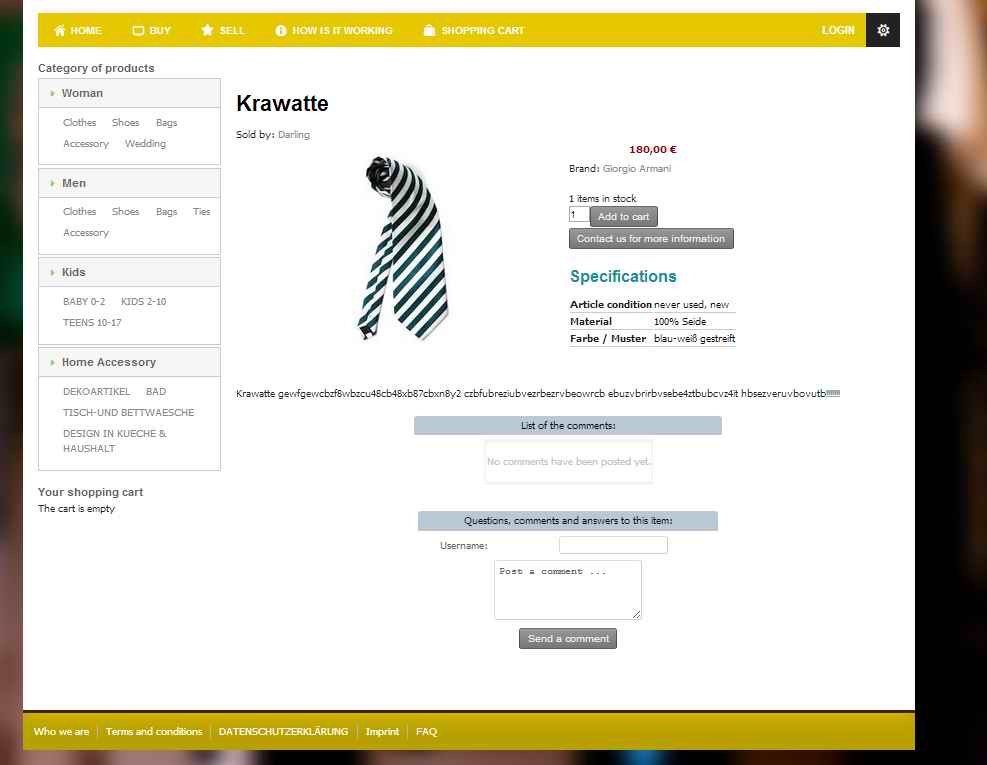Open BABY 0-2 subcategory

point(84,302)
